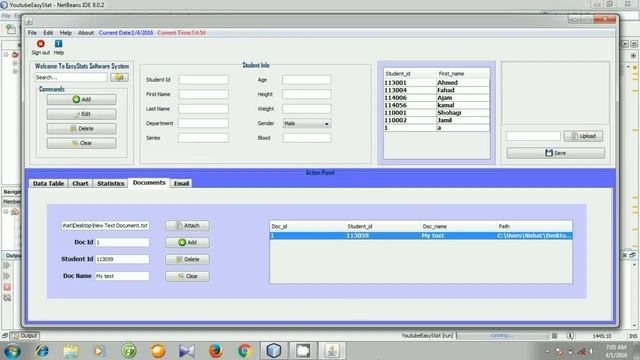Switch to the Chart tab
The height and width of the screenshot is (360, 640).
tap(80, 184)
